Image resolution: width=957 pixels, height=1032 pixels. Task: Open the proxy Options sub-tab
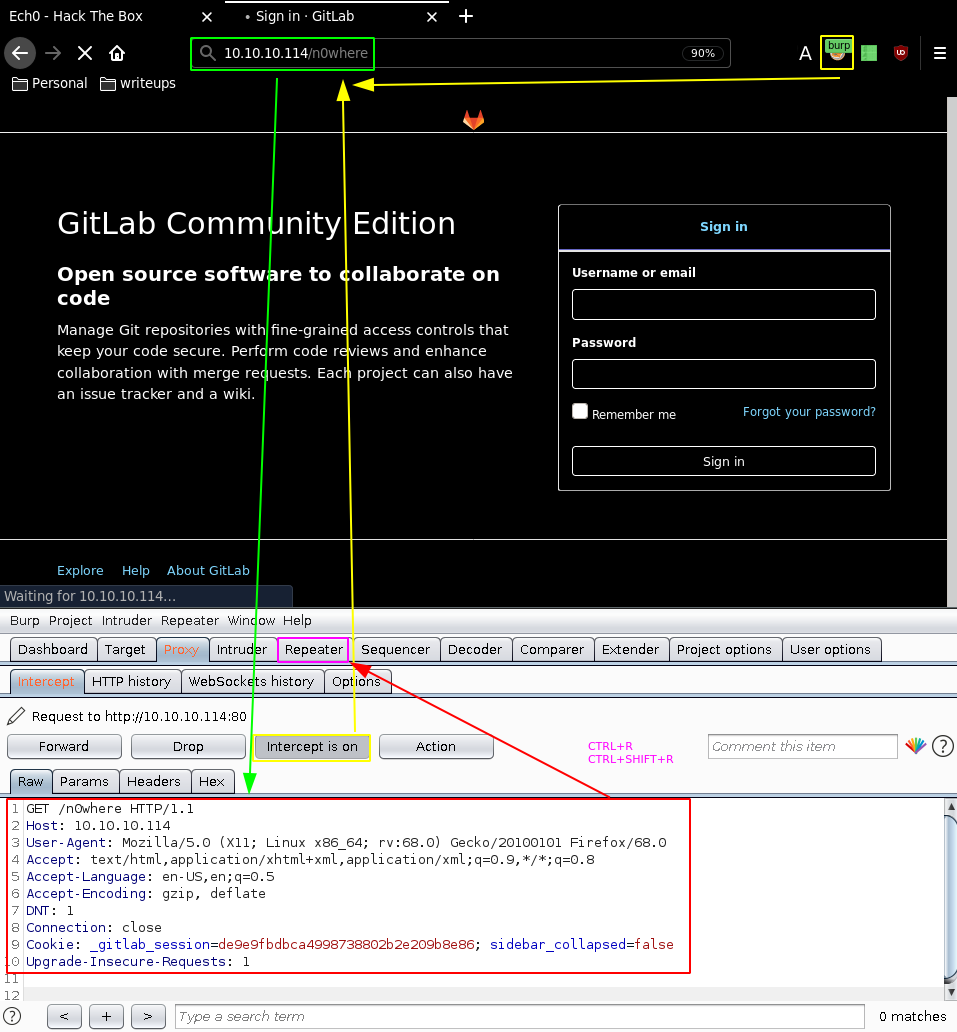pos(356,682)
